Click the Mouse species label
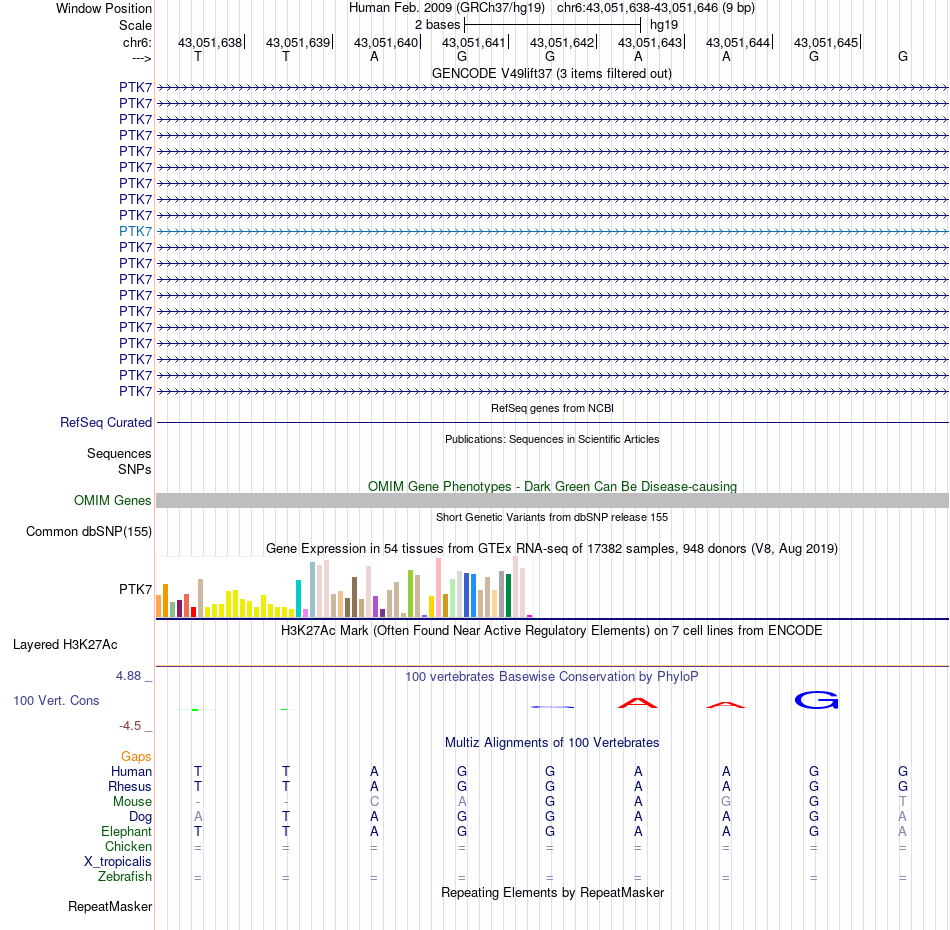Screen dimensions: 950x930 [x=132, y=802]
